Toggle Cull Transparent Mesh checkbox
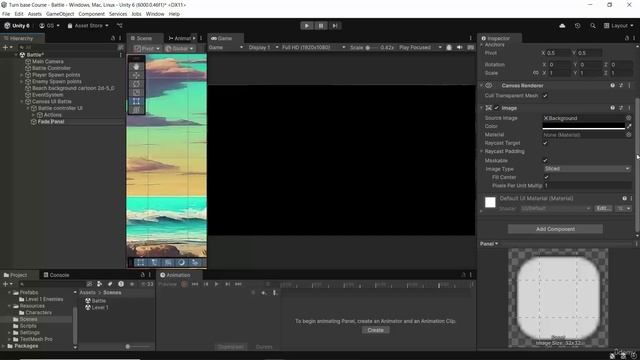The height and width of the screenshot is (360, 640). 545,96
